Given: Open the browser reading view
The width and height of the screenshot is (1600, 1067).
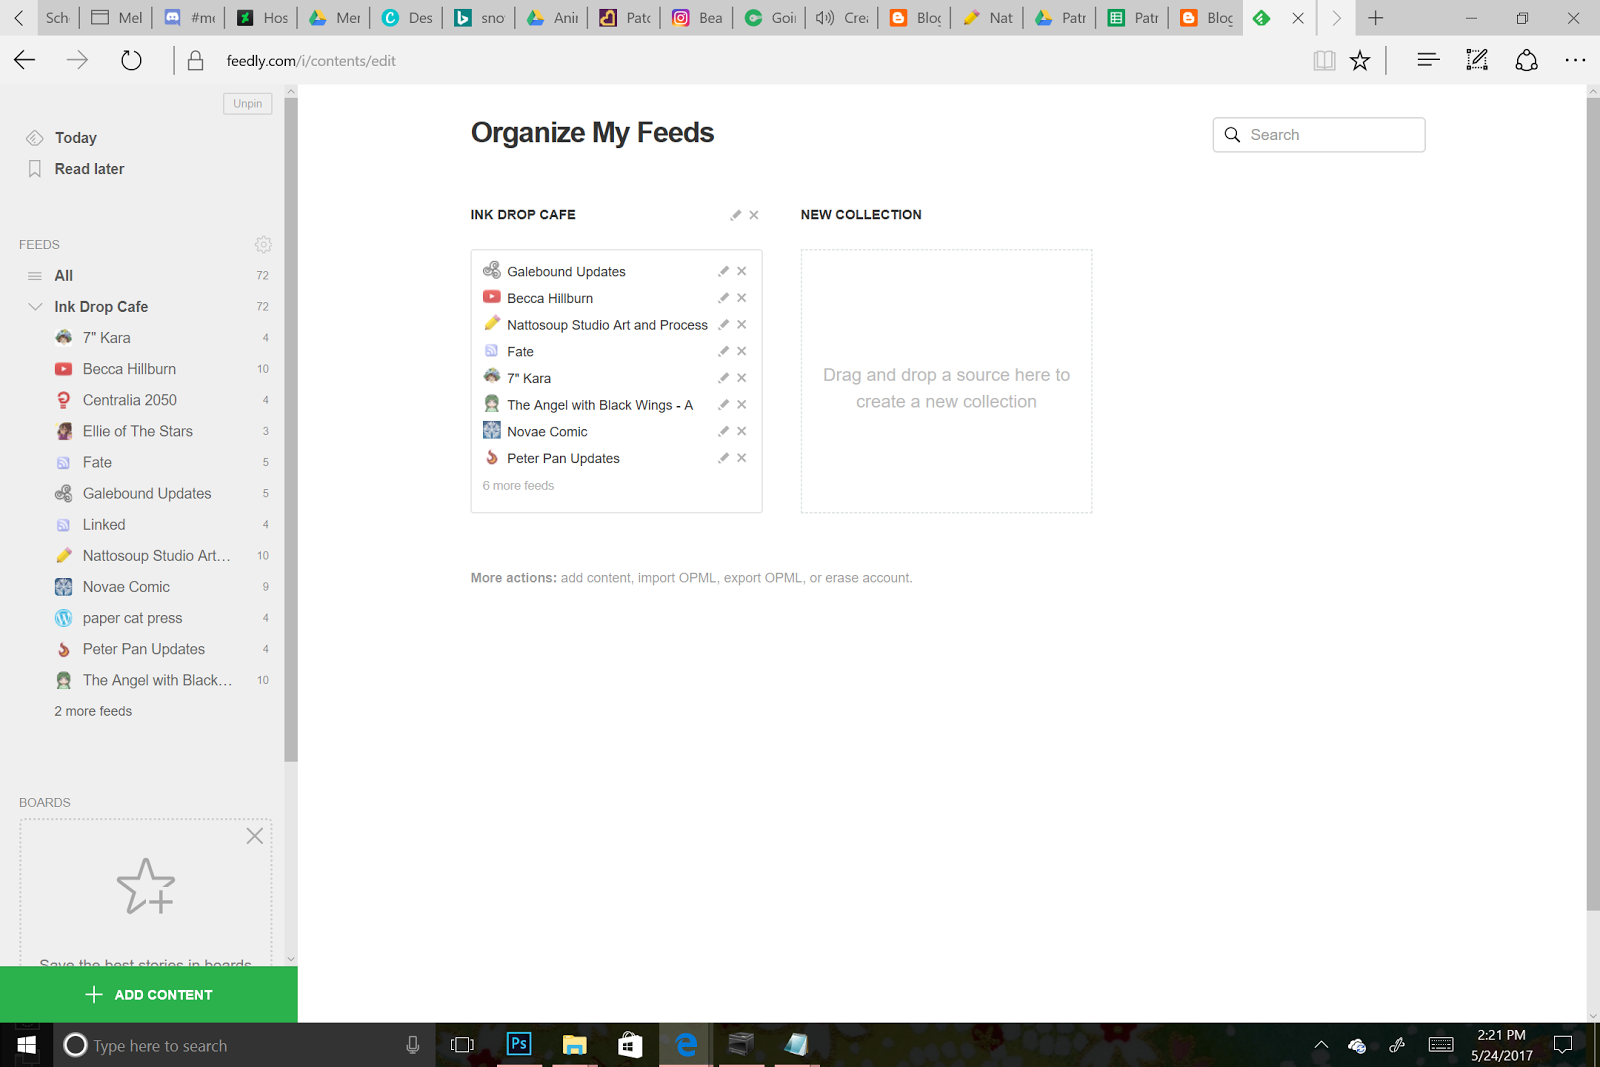Looking at the screenshot, I should pos(1324,61).
